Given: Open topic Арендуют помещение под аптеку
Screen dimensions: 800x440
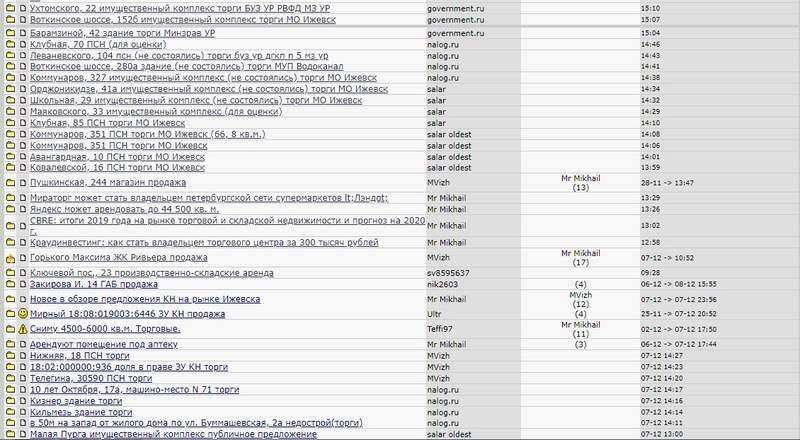Looking at the screenshot, I should click(x=104, y=344).
